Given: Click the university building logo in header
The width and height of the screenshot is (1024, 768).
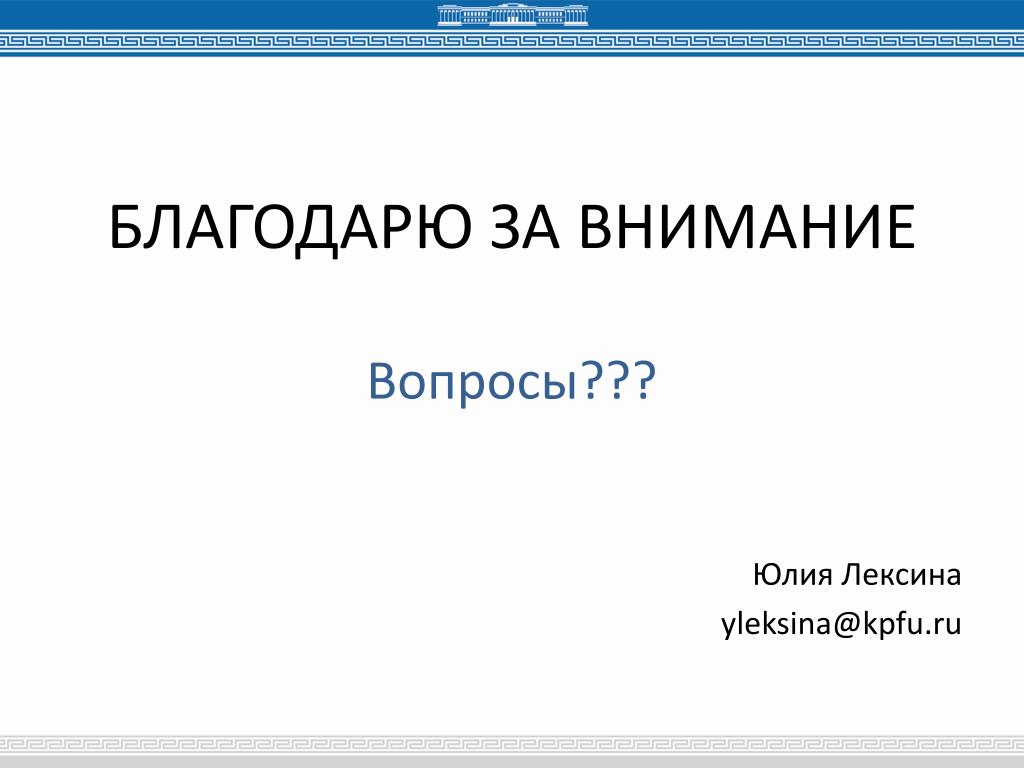Looking at the screenshot, I should [x=513, y=14].
